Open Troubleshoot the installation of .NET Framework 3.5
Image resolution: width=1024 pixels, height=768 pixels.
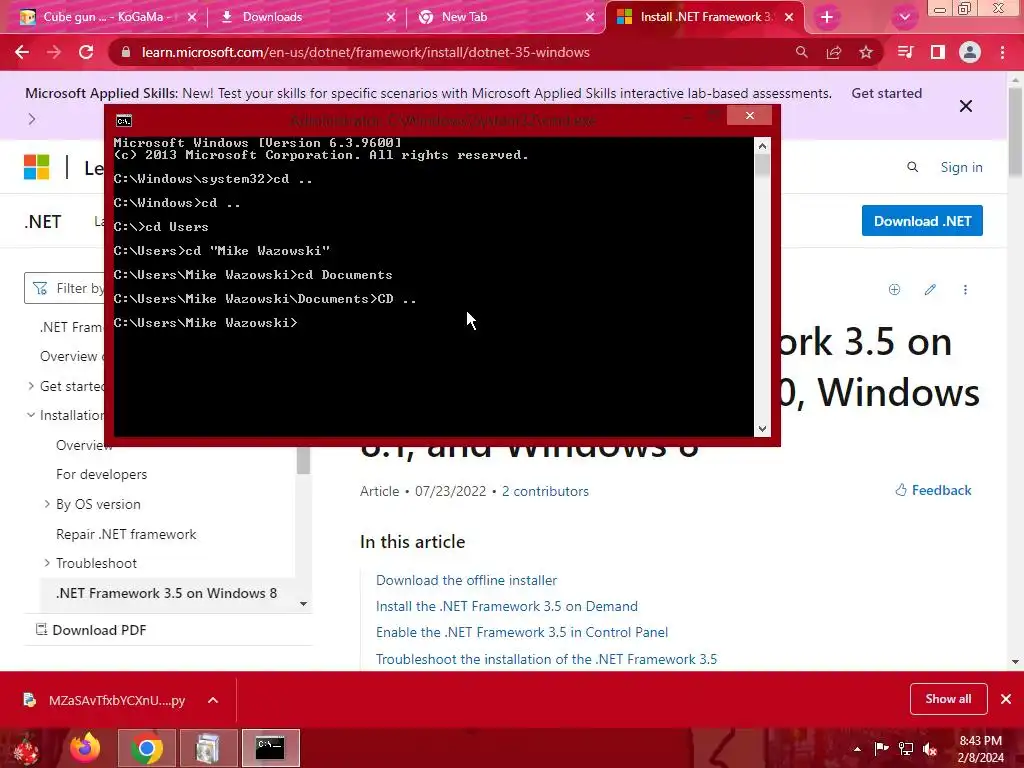coord(546,659)
